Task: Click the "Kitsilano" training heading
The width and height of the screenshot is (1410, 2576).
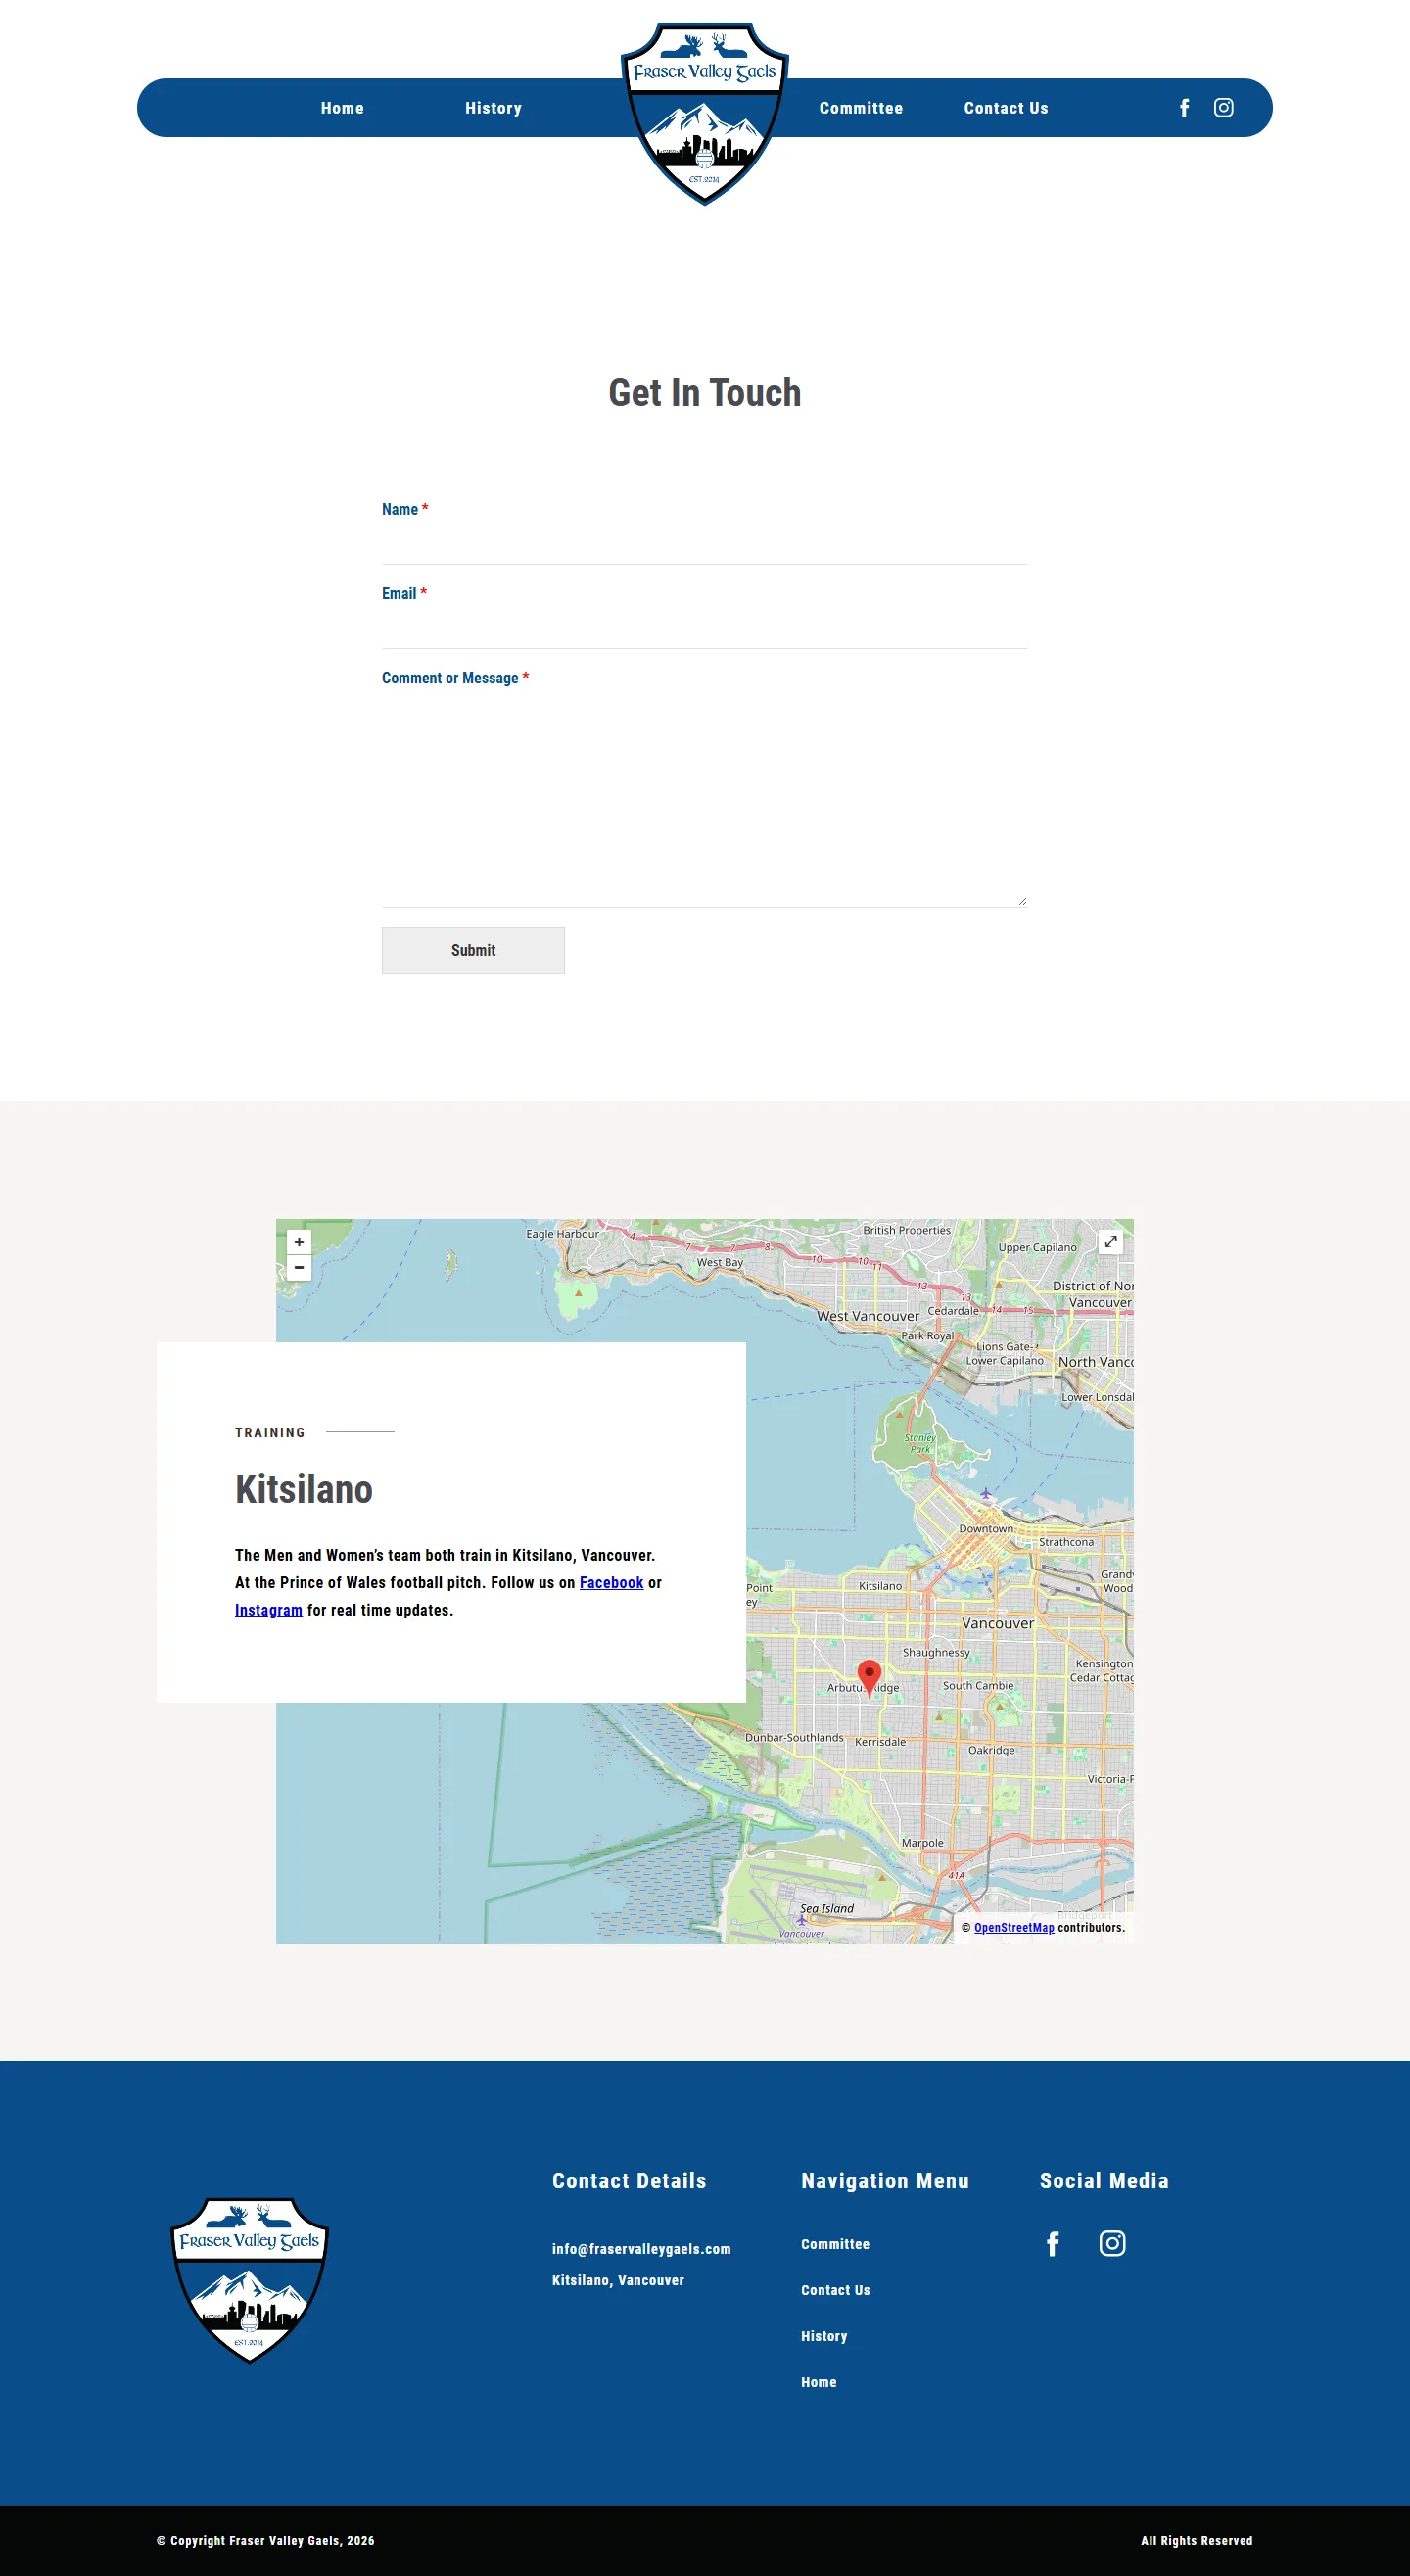Action: tap(304, 1489)
